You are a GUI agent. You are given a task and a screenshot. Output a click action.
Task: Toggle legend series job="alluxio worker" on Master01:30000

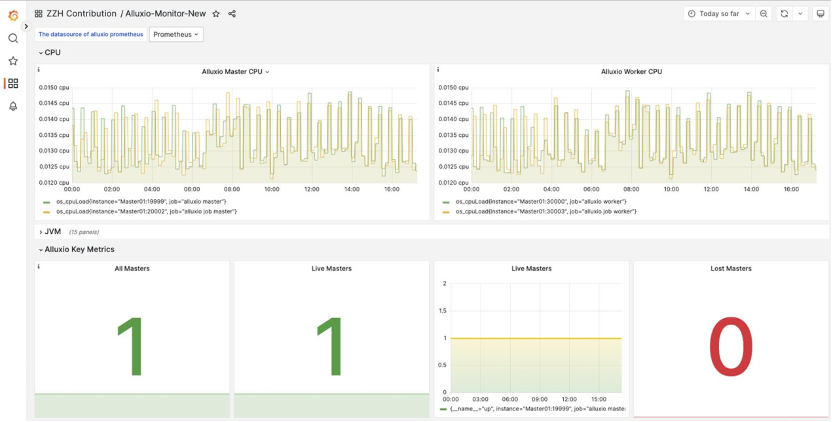coord(541,202)
